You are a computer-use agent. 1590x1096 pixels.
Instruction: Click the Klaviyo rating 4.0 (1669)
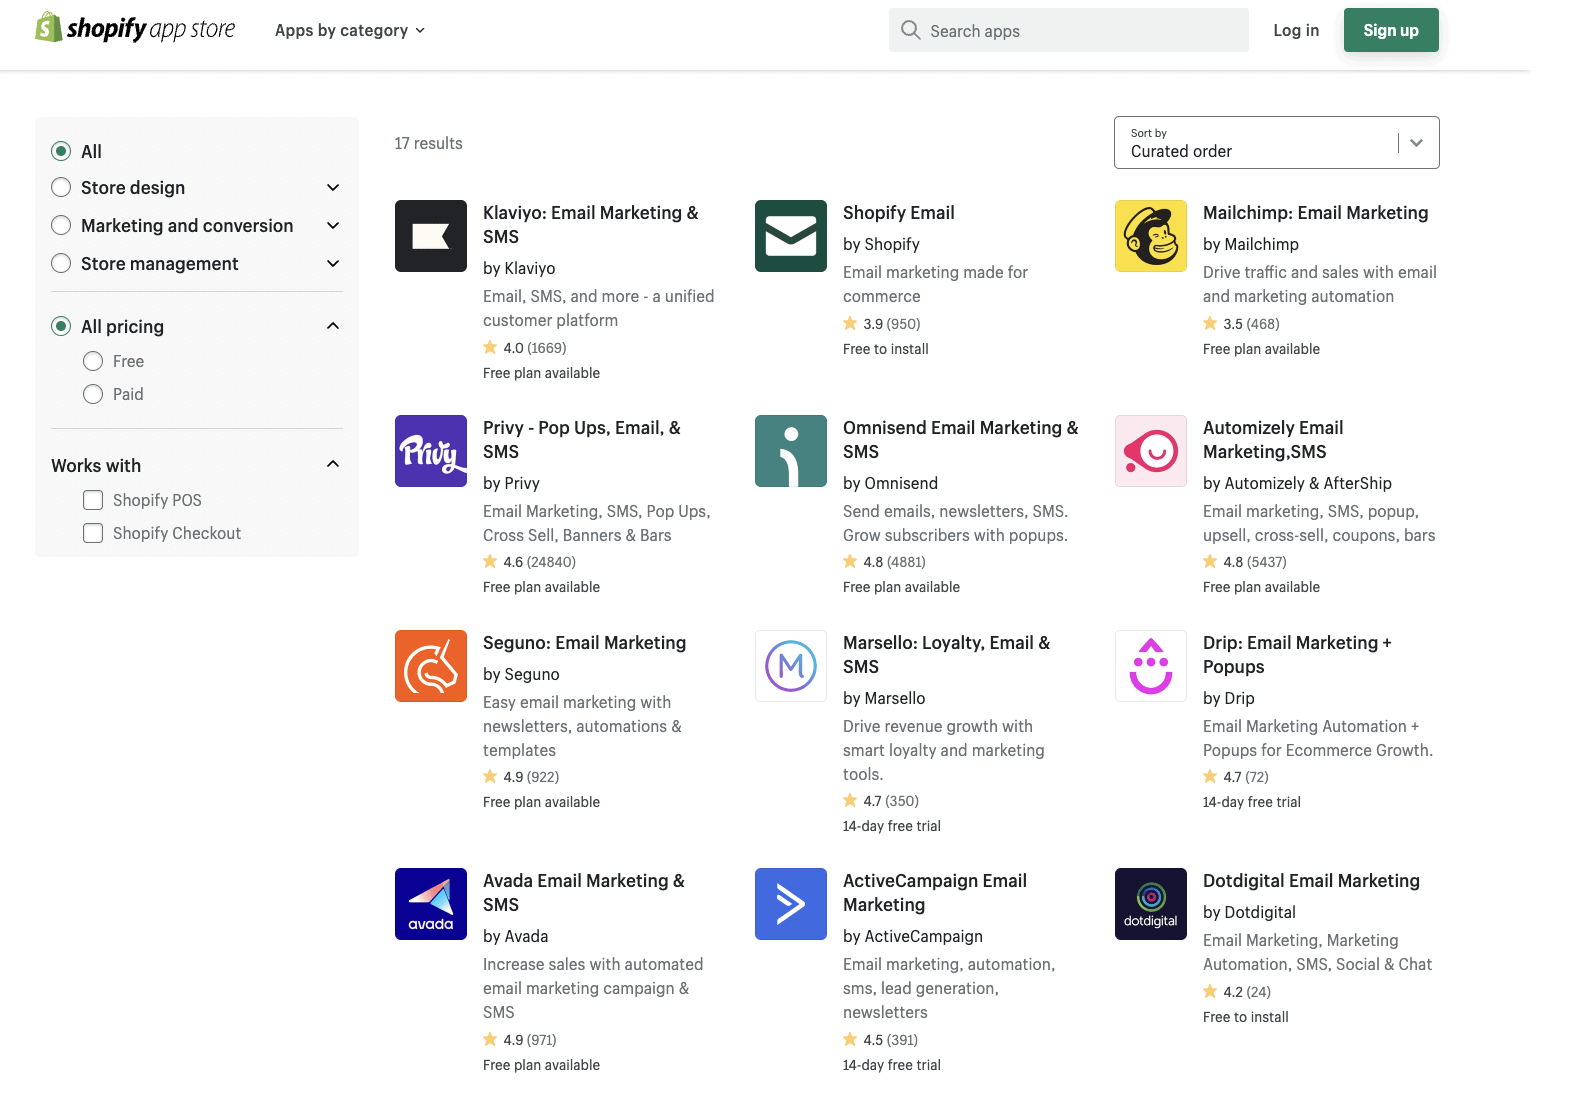point(525,348)
